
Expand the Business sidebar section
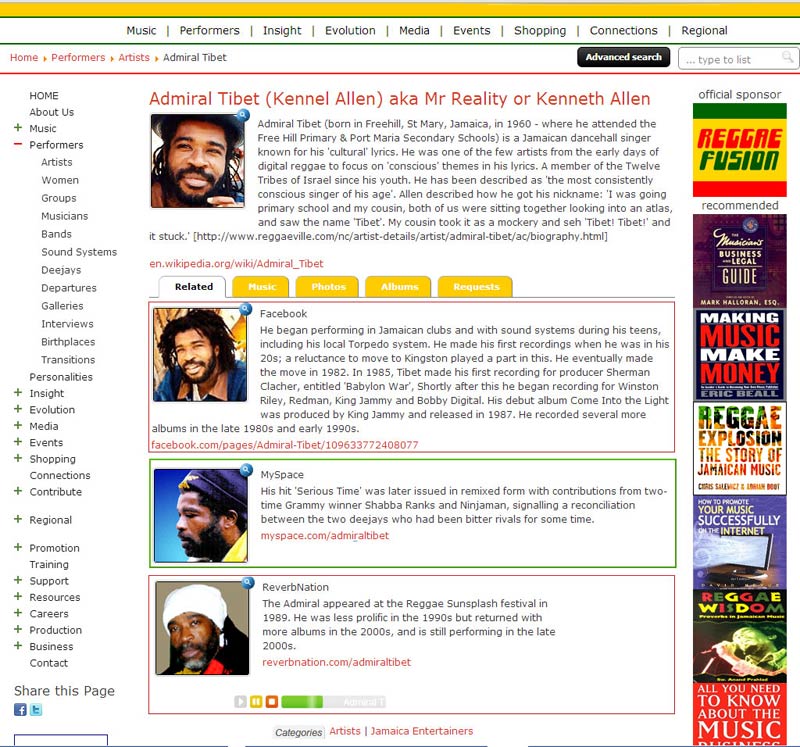(18, 645)
